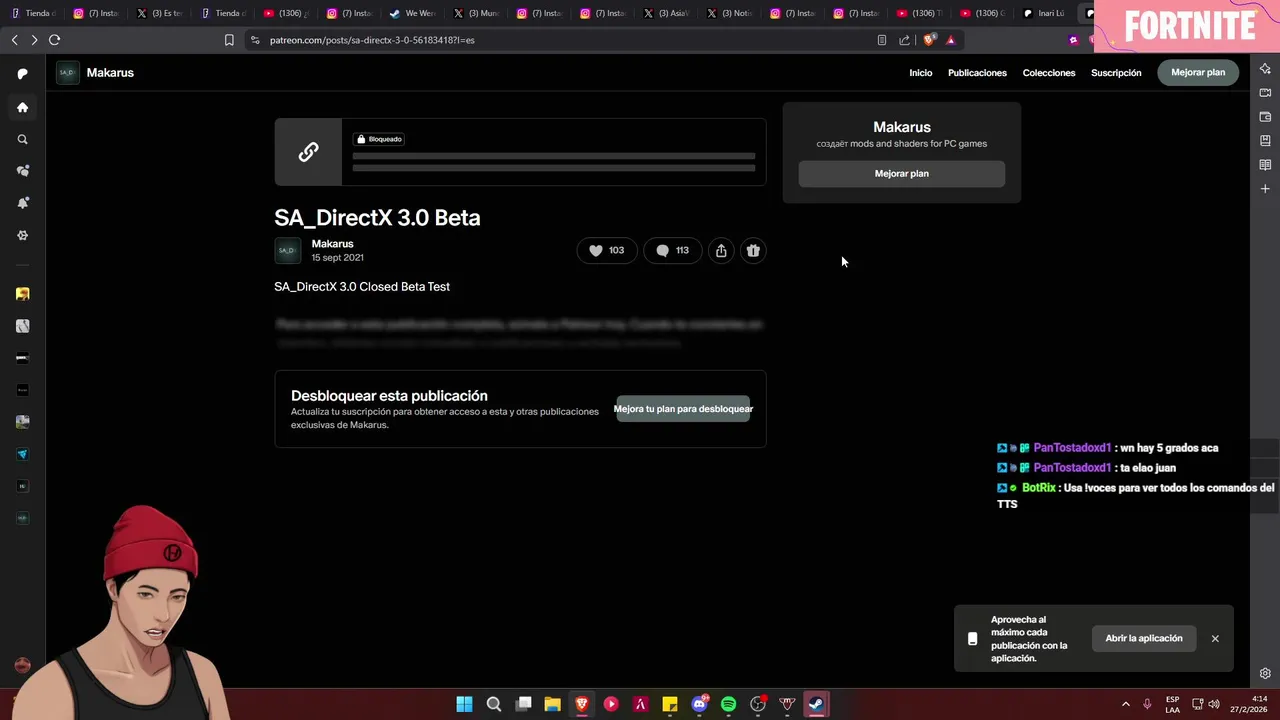Like the post with 103 hearts
Viewport: 1280px width, 720px height.
point(606,251)
